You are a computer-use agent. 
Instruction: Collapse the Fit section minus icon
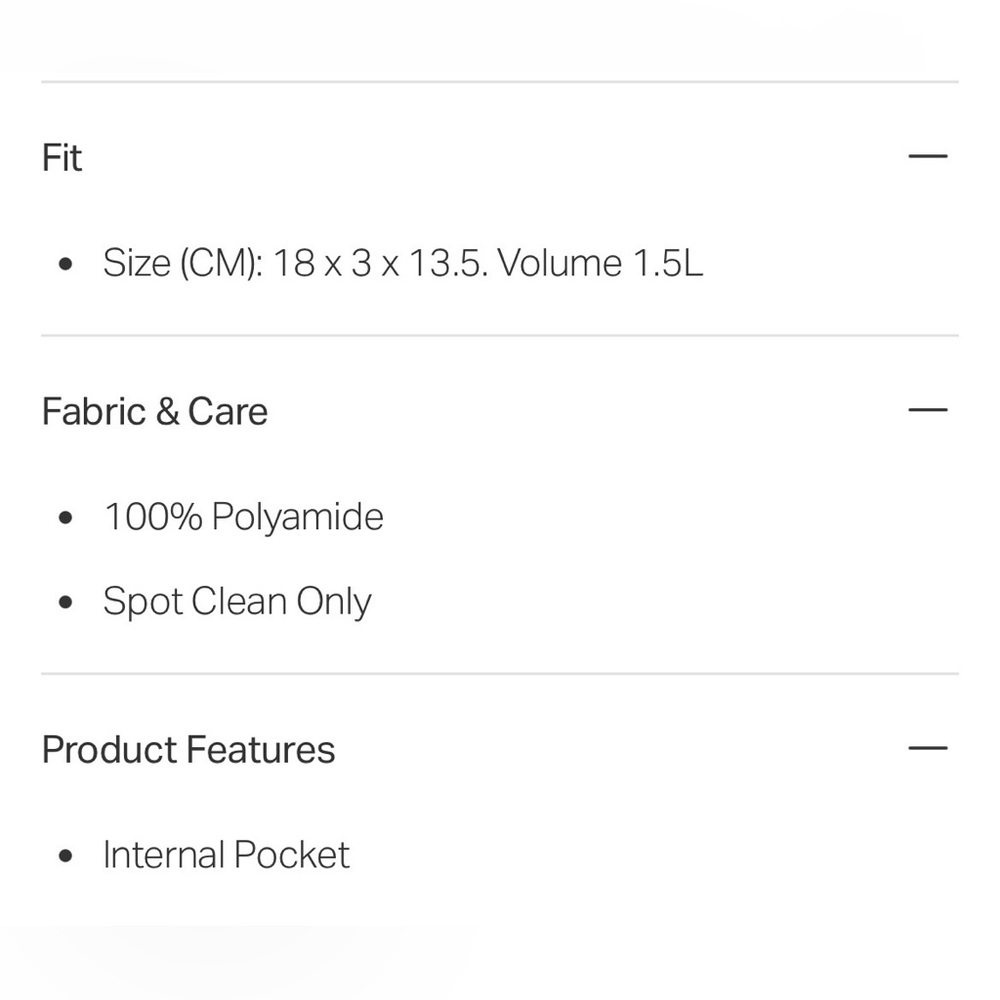coord(927,157)
